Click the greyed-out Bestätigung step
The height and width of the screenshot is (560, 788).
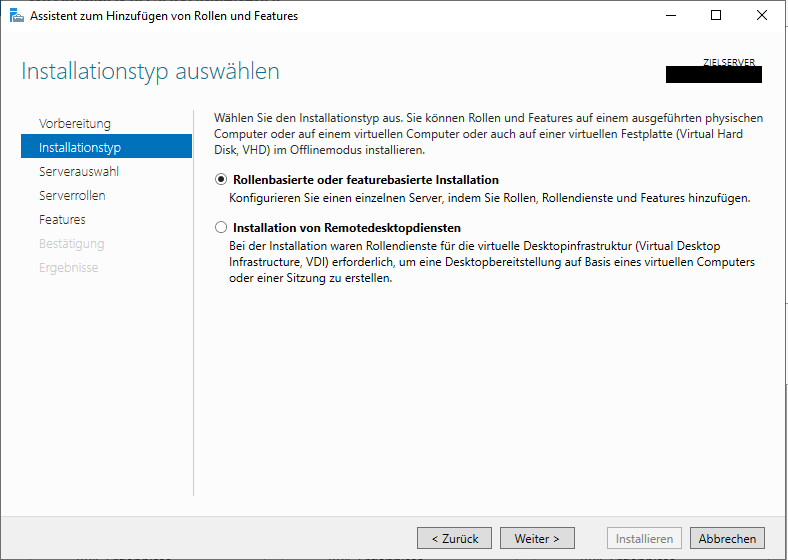click(x=71, y=243)
